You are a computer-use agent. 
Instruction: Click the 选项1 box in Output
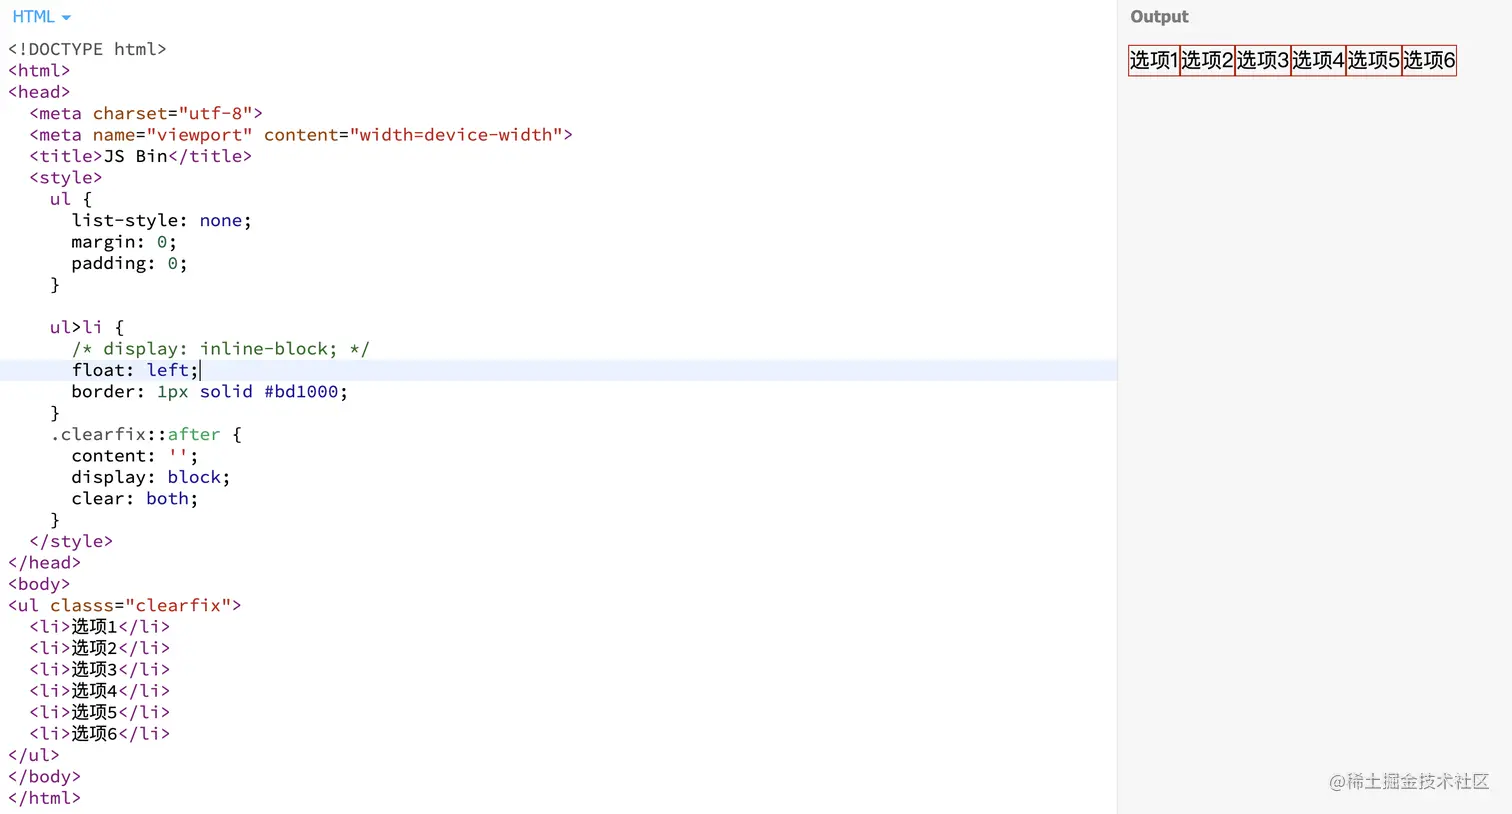[1154, 60]
